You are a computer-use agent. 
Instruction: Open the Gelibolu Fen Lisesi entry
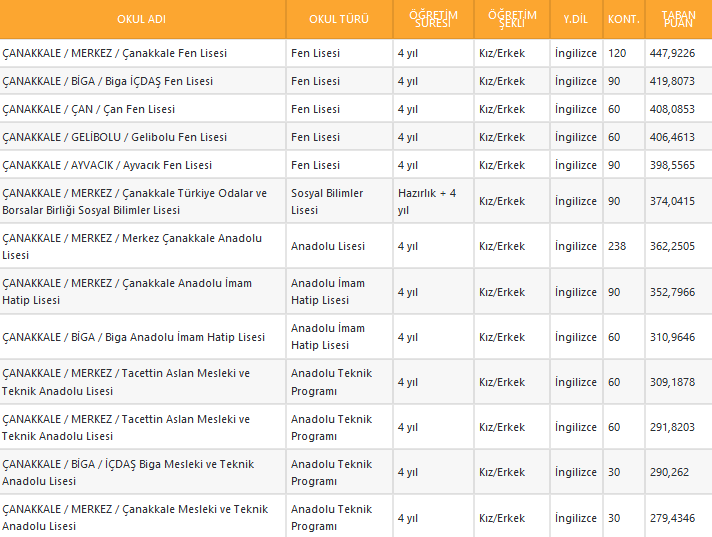click(115, 137)
